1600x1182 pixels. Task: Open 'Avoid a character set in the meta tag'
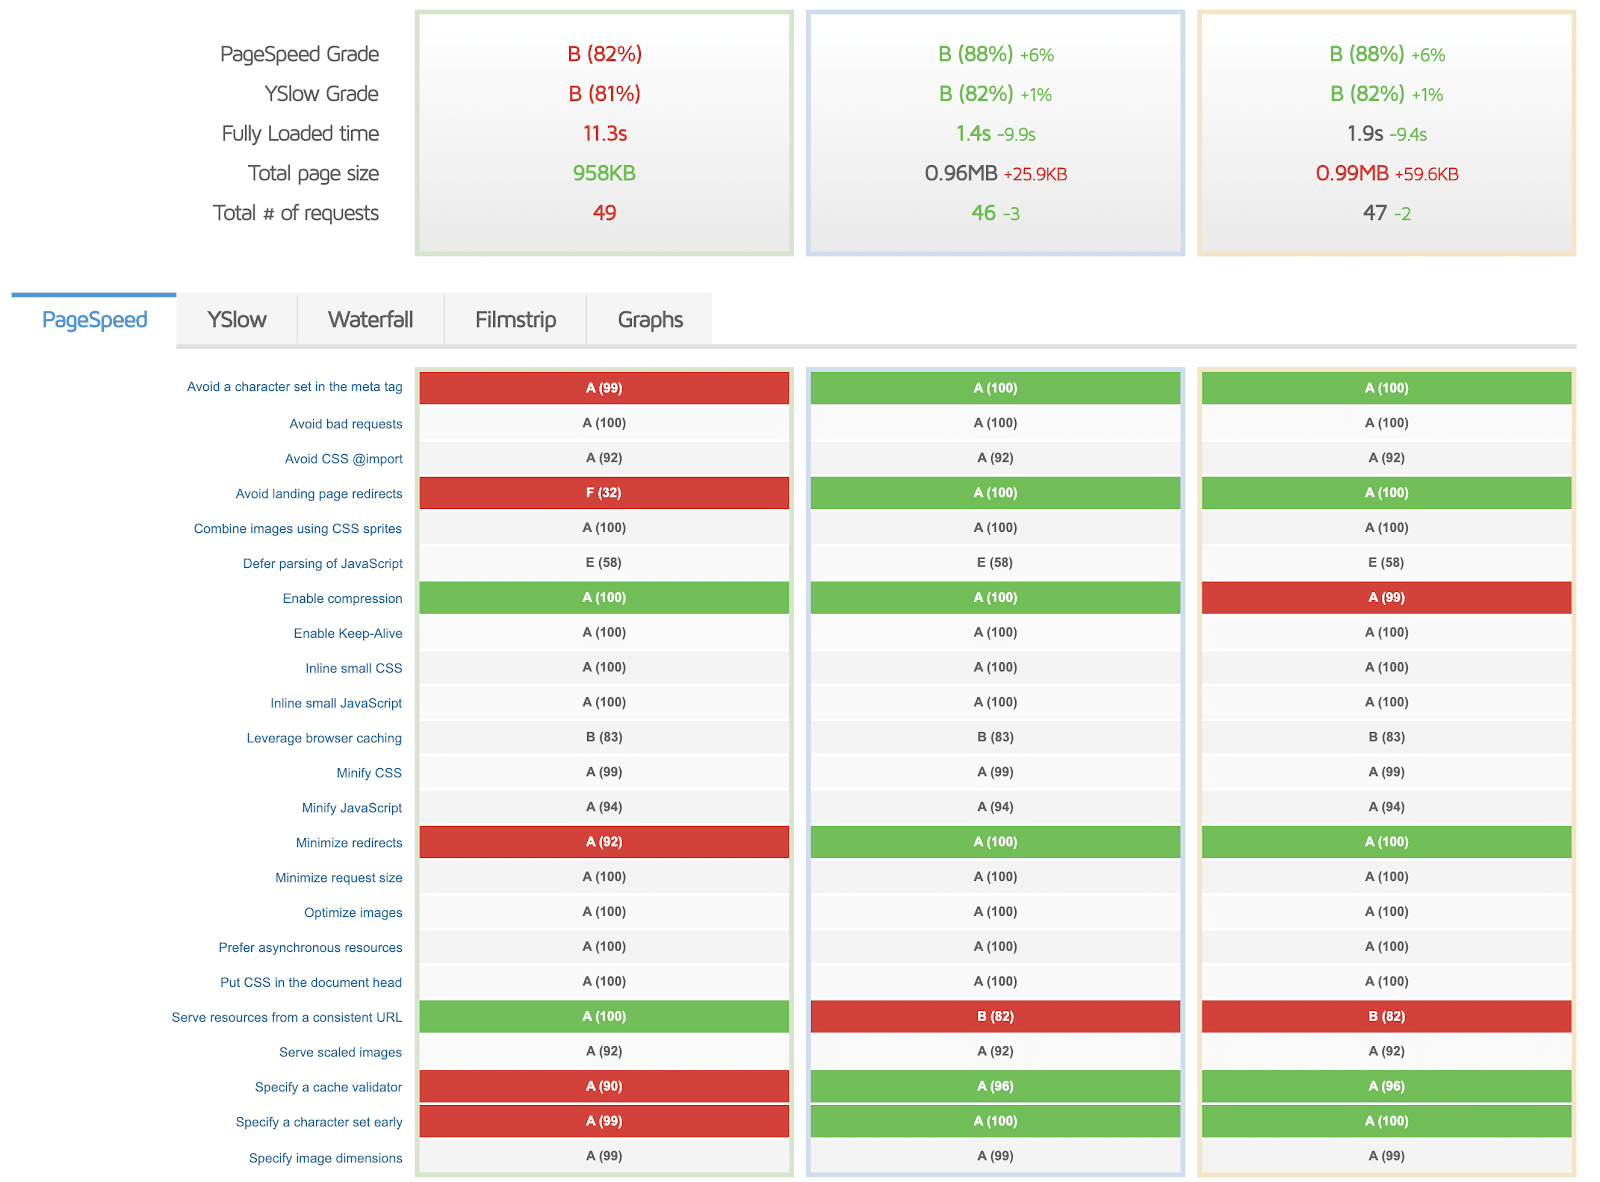pyautogui.click(x=294, y=387)
